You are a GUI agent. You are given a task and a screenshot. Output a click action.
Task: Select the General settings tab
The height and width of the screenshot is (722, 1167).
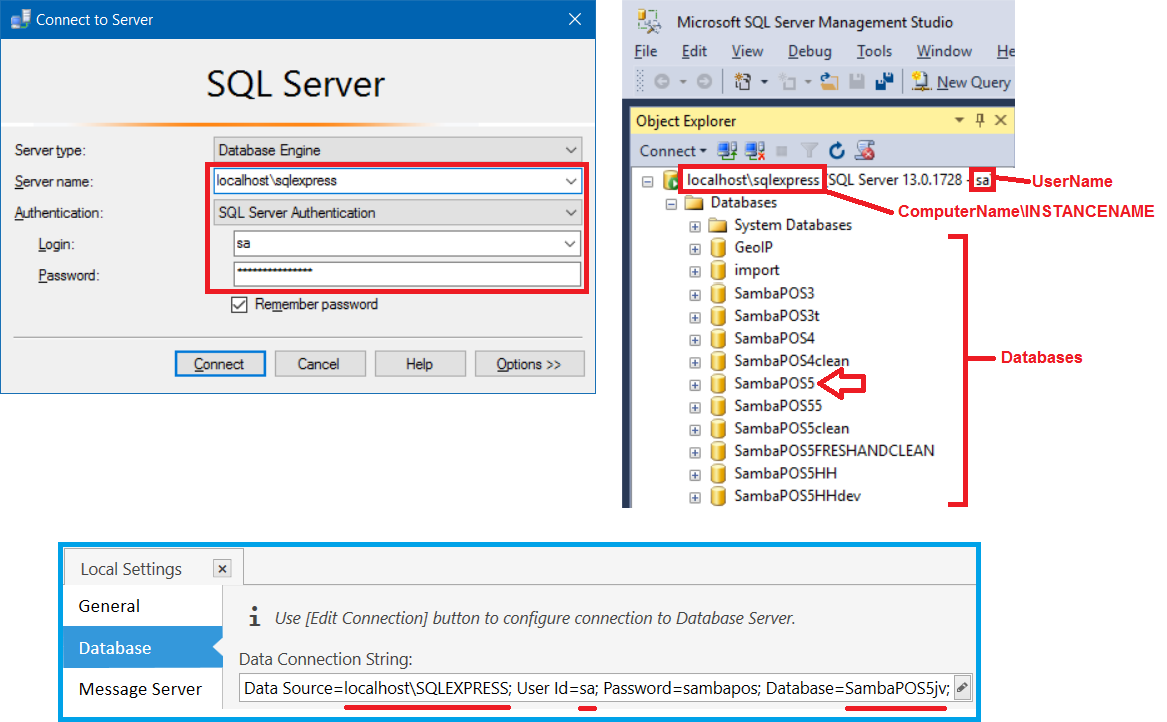143,606
